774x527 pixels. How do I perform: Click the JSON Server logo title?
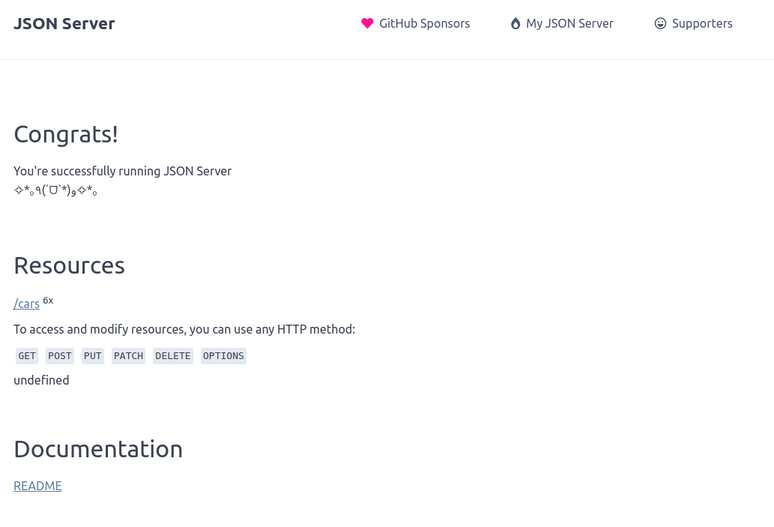click(x=64, y=23)
